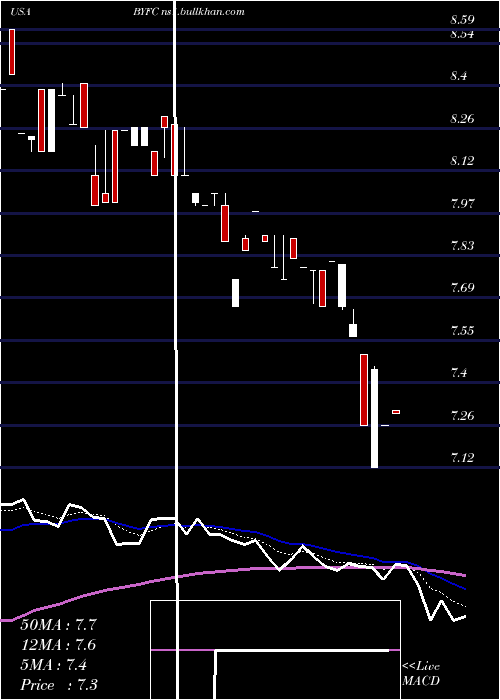Click the USA market label
The width and height of the screenshot is (500, 700).
point(20,12)
